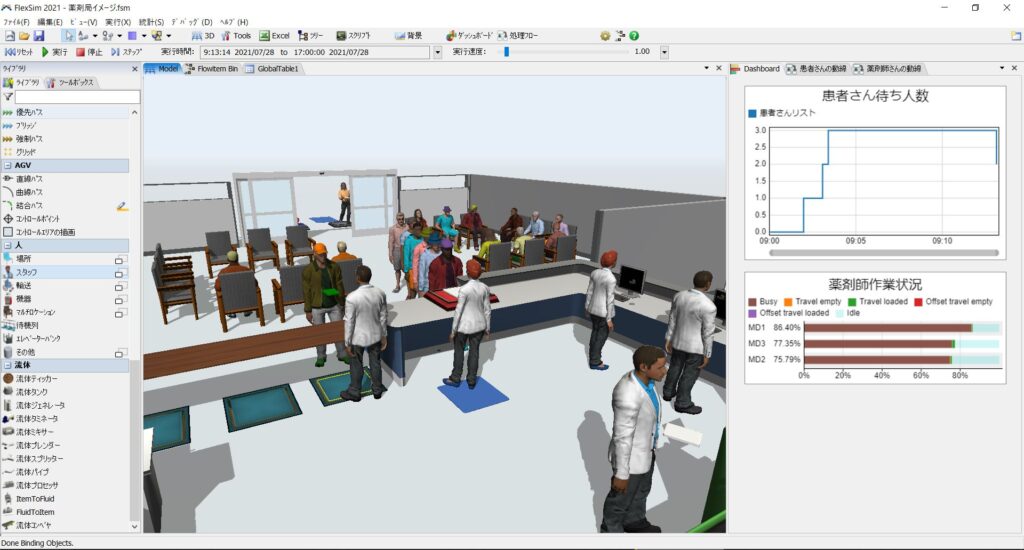Click the Reset simulation button

(x=18, y=52)
